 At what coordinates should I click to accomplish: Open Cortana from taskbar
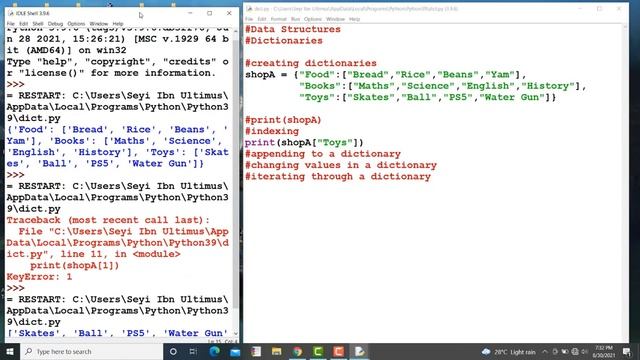point(173,351)
